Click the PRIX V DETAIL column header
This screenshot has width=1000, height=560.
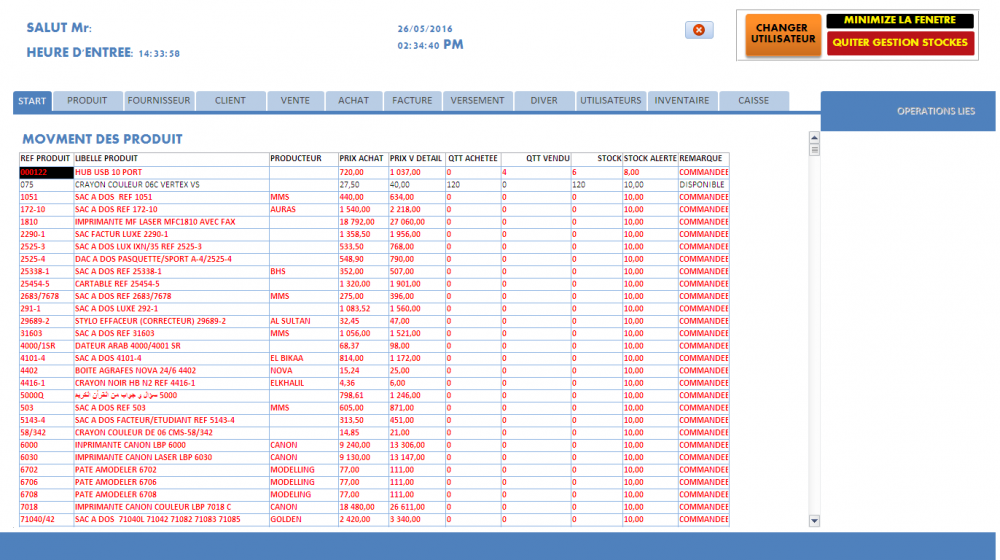click(x=416, y=159)
